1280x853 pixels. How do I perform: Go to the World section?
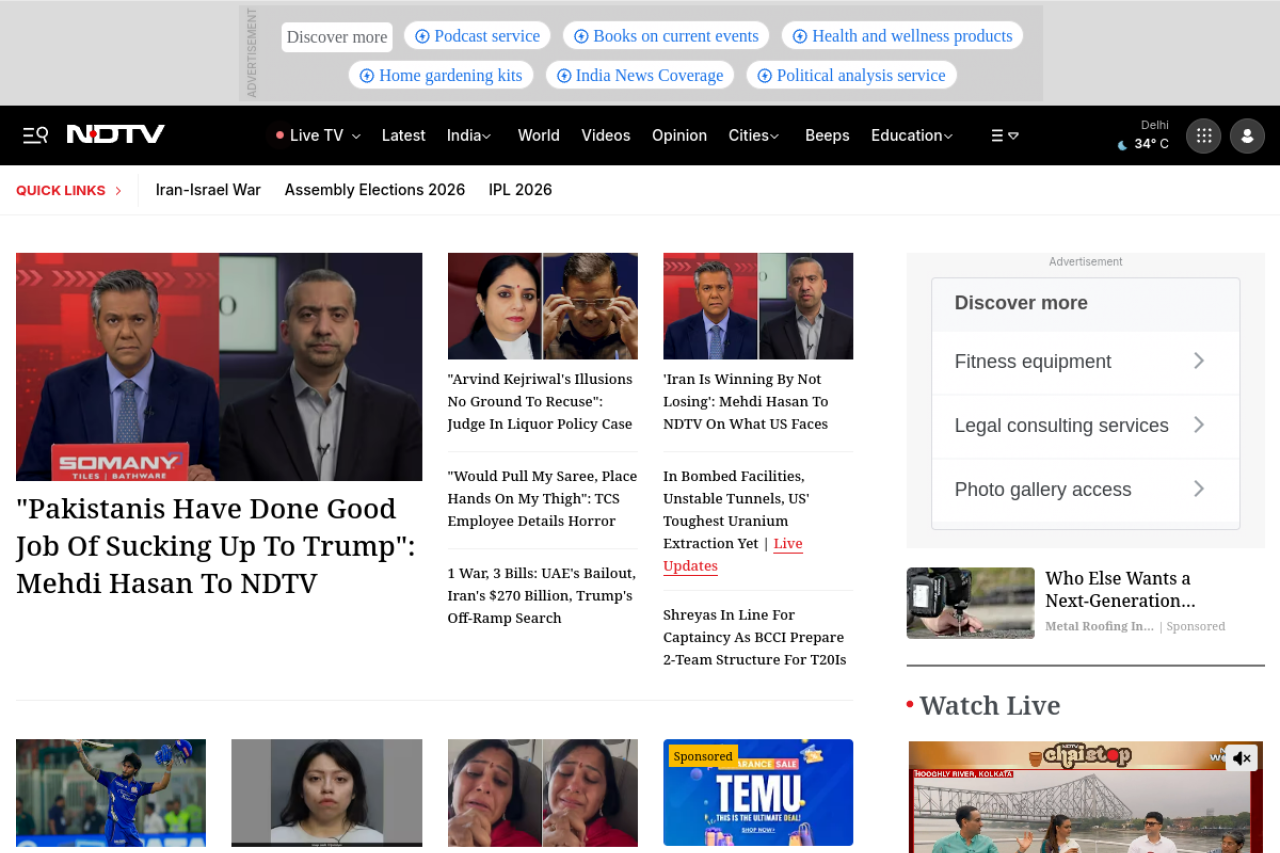pos(538,136)
